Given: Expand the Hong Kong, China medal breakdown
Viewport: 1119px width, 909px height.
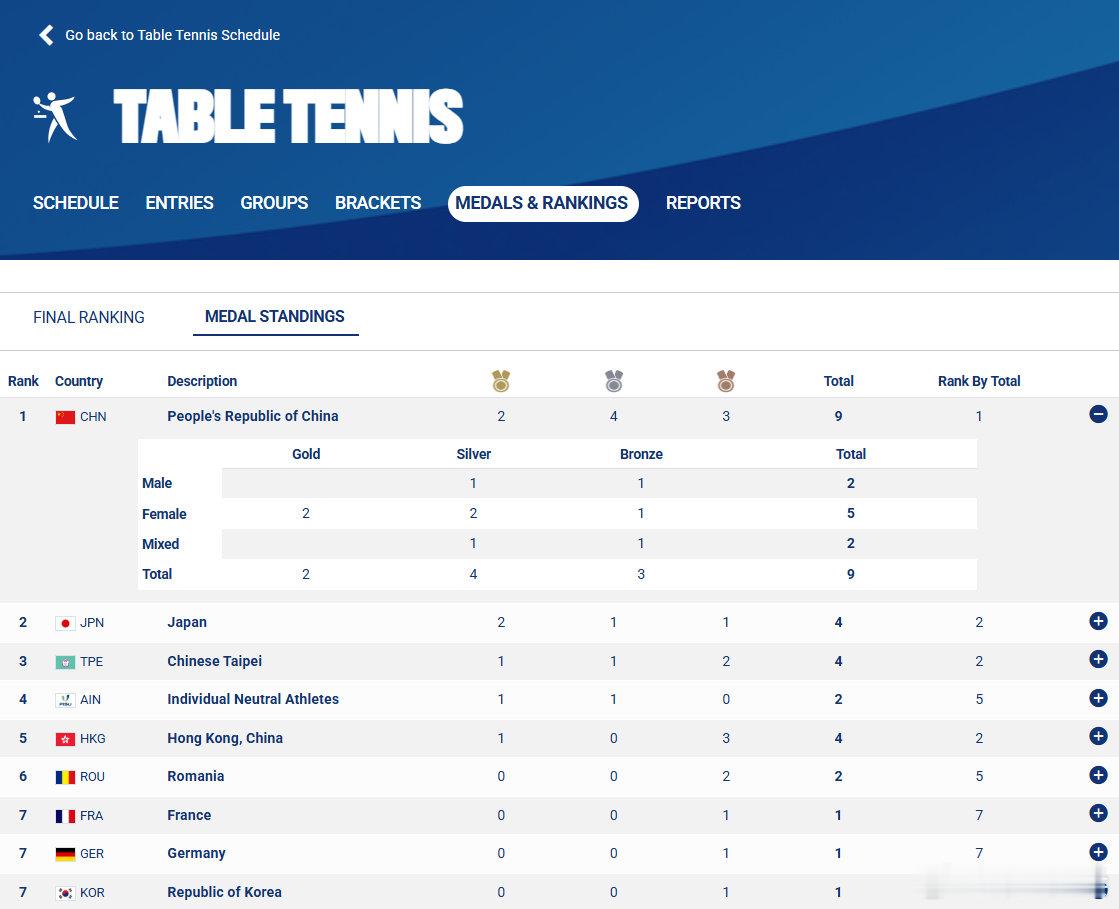Looking at the screenshot, I should pos(1098,736).
